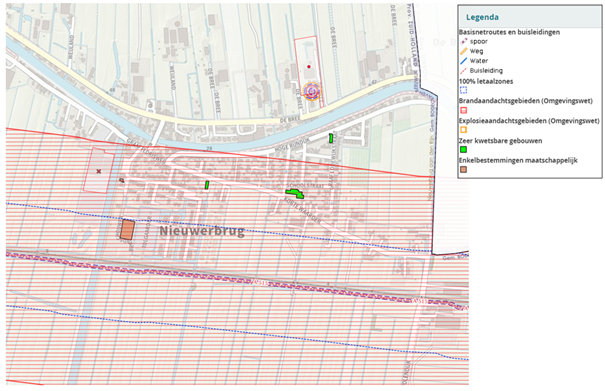Click the circular explosion zone marker

(312, 91)
